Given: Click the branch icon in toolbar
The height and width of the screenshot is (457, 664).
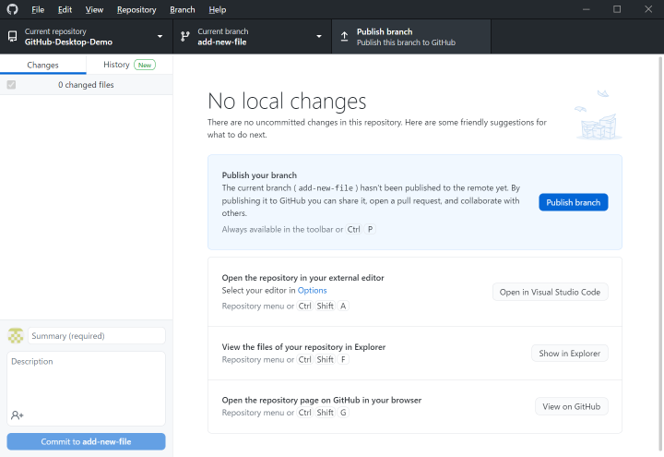Looking at the screenshot, I should [185, 37].
